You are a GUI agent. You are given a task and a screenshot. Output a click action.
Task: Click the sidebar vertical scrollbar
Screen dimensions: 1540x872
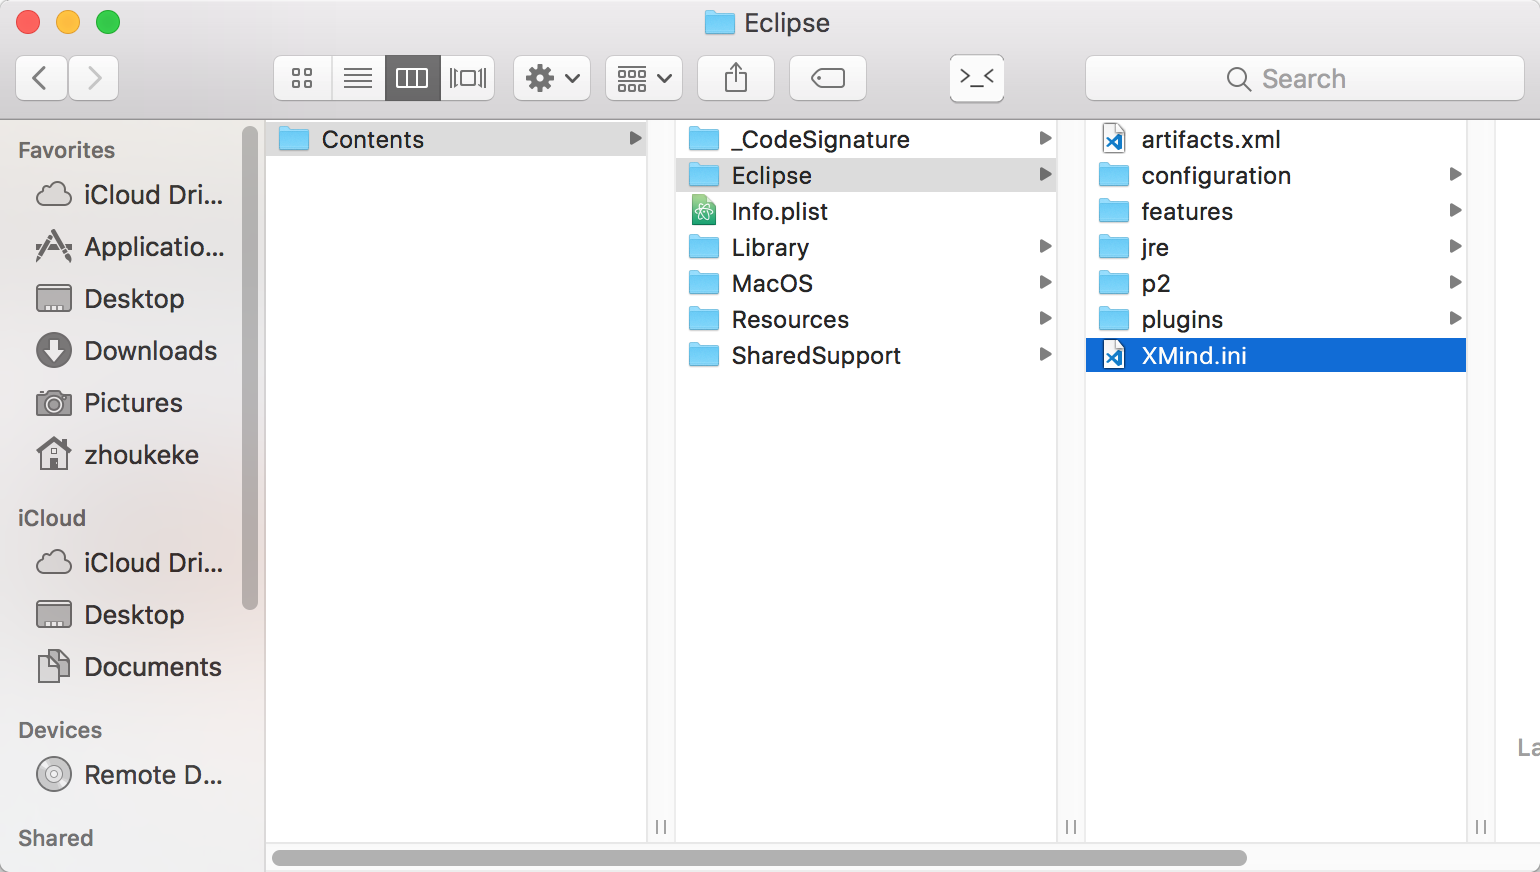[x=250, y=367]
